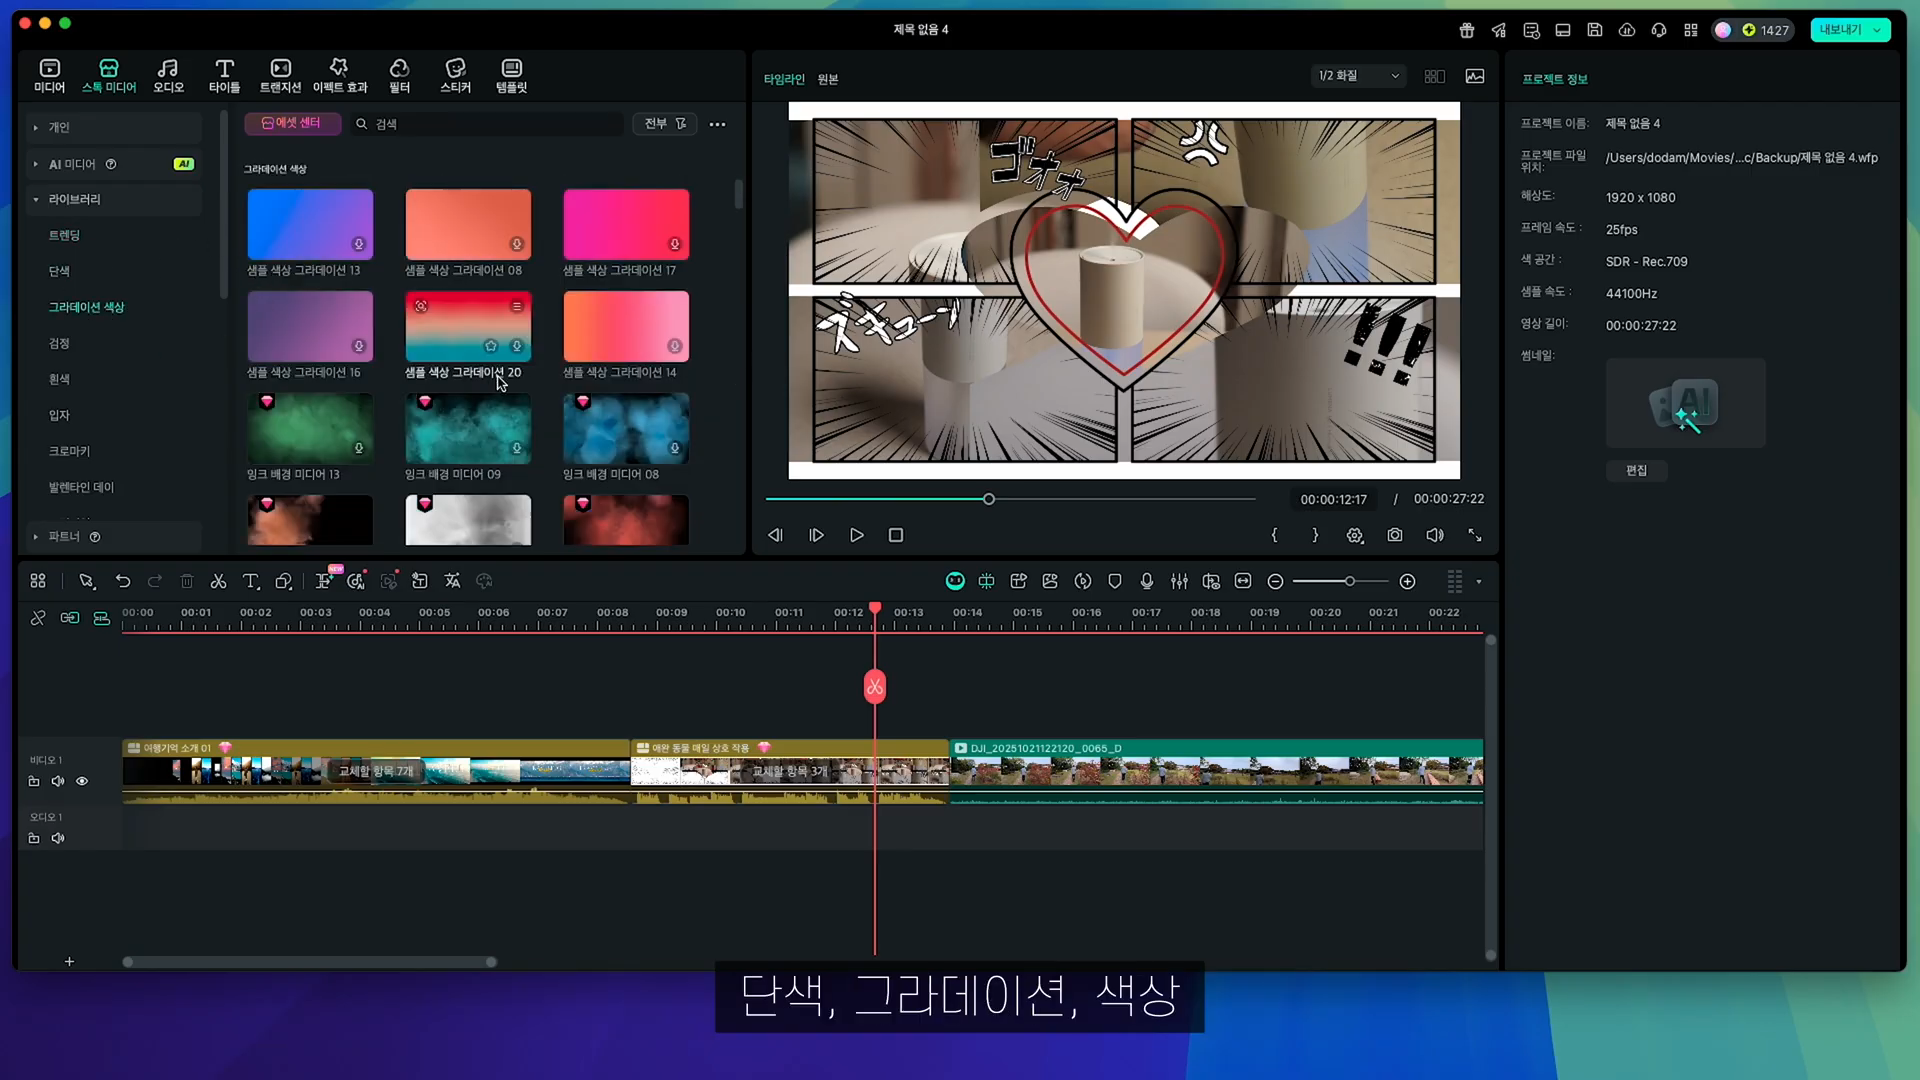Open preview settings gear icon

pyautogui.click(x=1355, y=535)
